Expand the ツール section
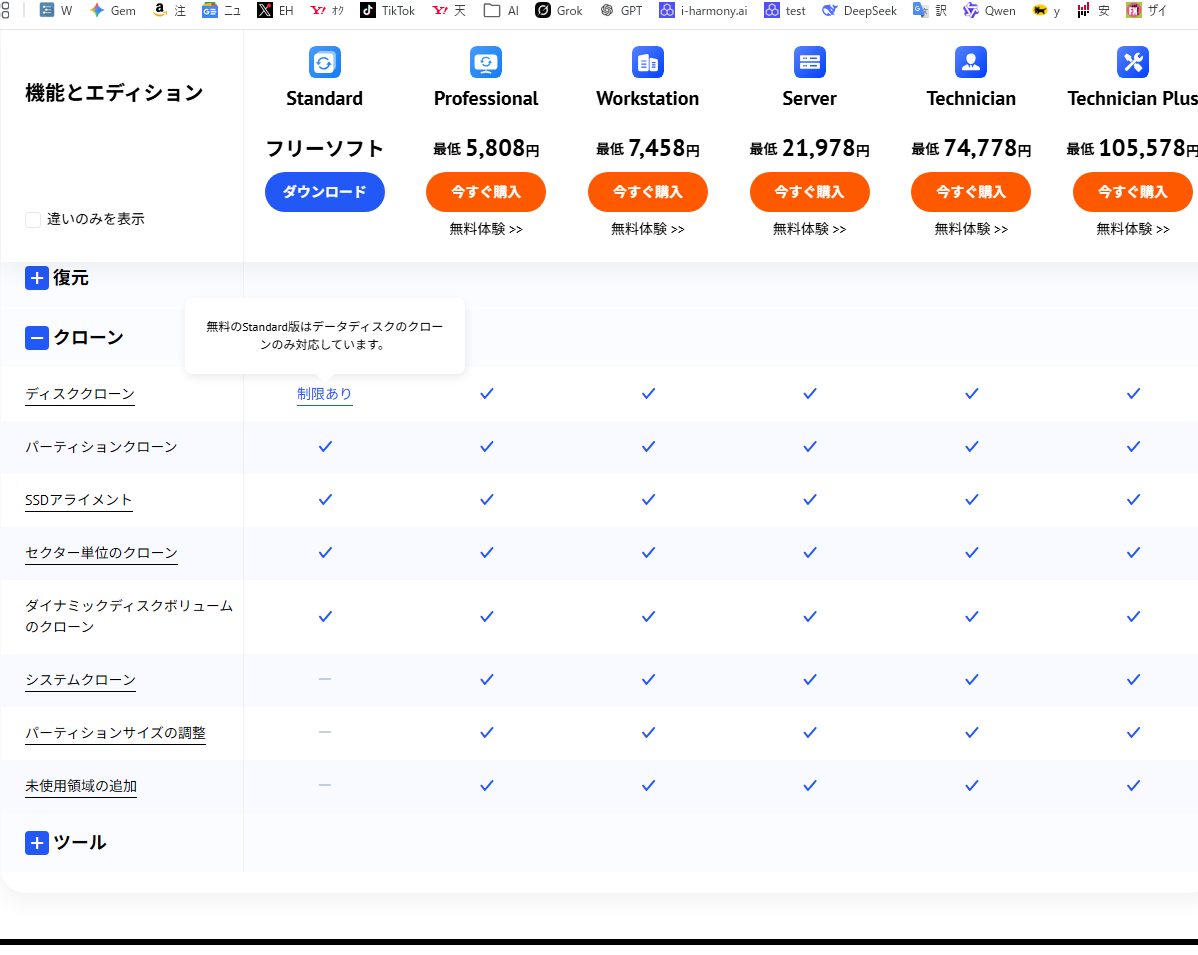This screenshot has width=1198, height=955. [37, 843]
